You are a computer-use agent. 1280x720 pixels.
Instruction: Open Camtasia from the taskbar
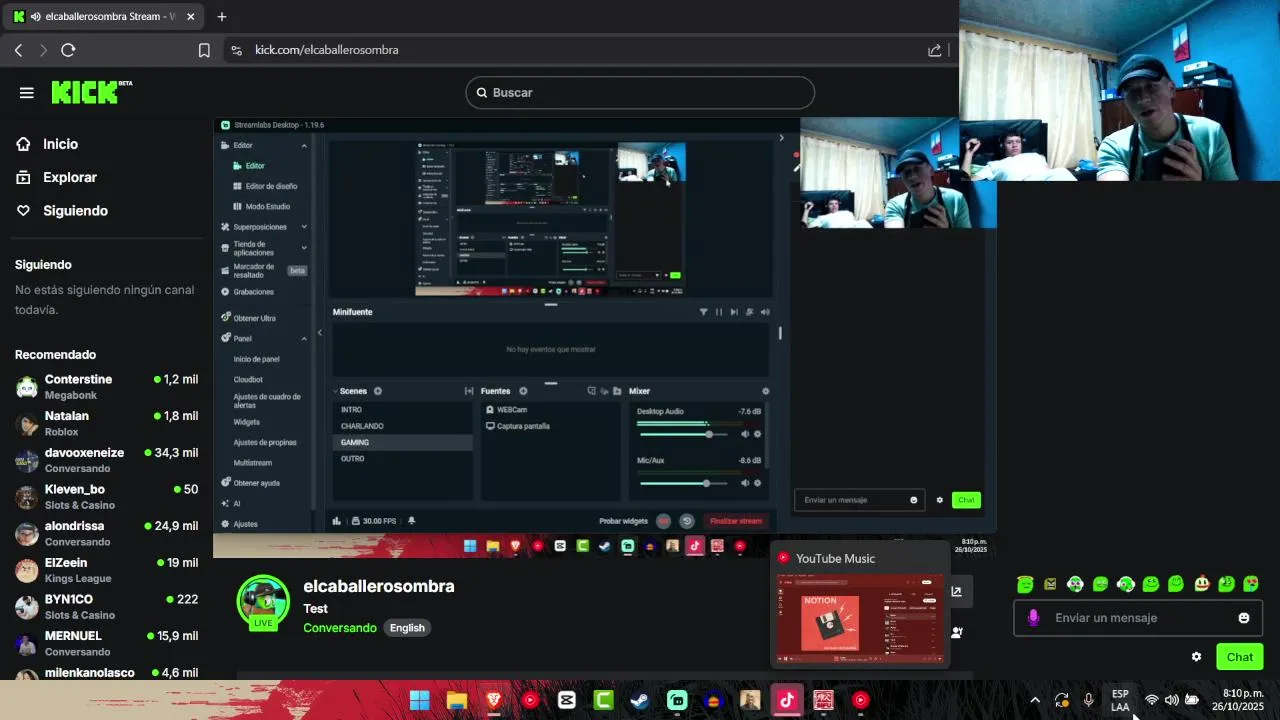point(603,700)
